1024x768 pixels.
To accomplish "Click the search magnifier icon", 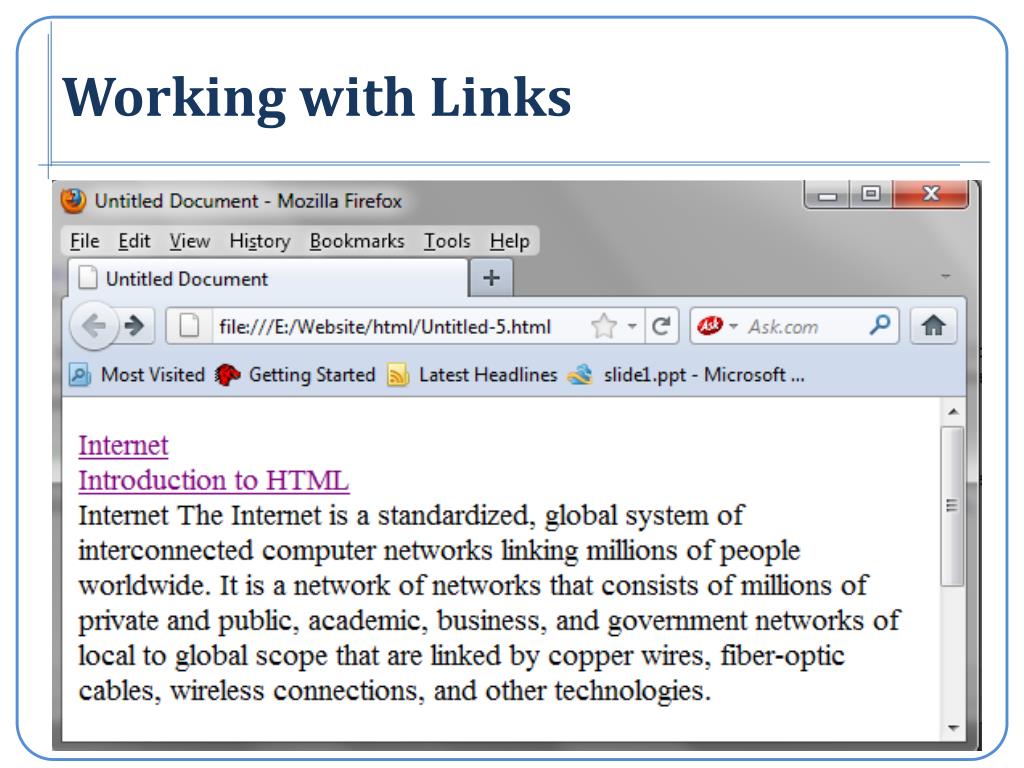I will point(880,324).
